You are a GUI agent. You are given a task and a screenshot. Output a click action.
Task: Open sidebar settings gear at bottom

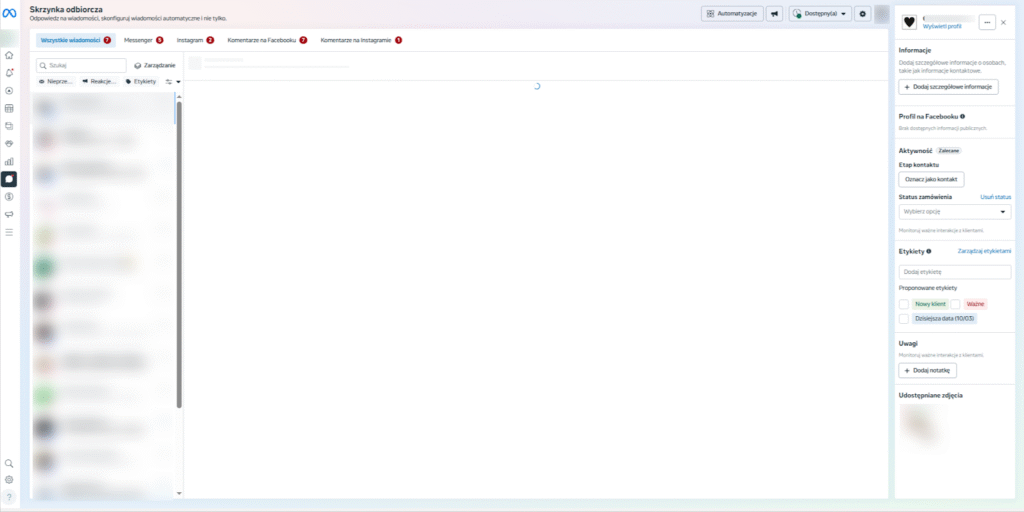tap(9, 480)
